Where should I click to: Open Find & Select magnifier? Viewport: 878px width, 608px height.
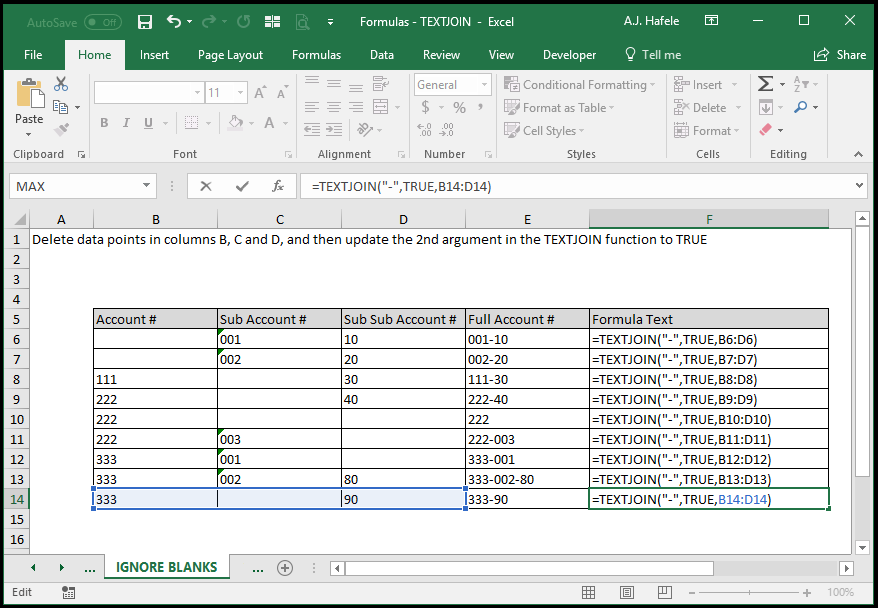(801, 107)
